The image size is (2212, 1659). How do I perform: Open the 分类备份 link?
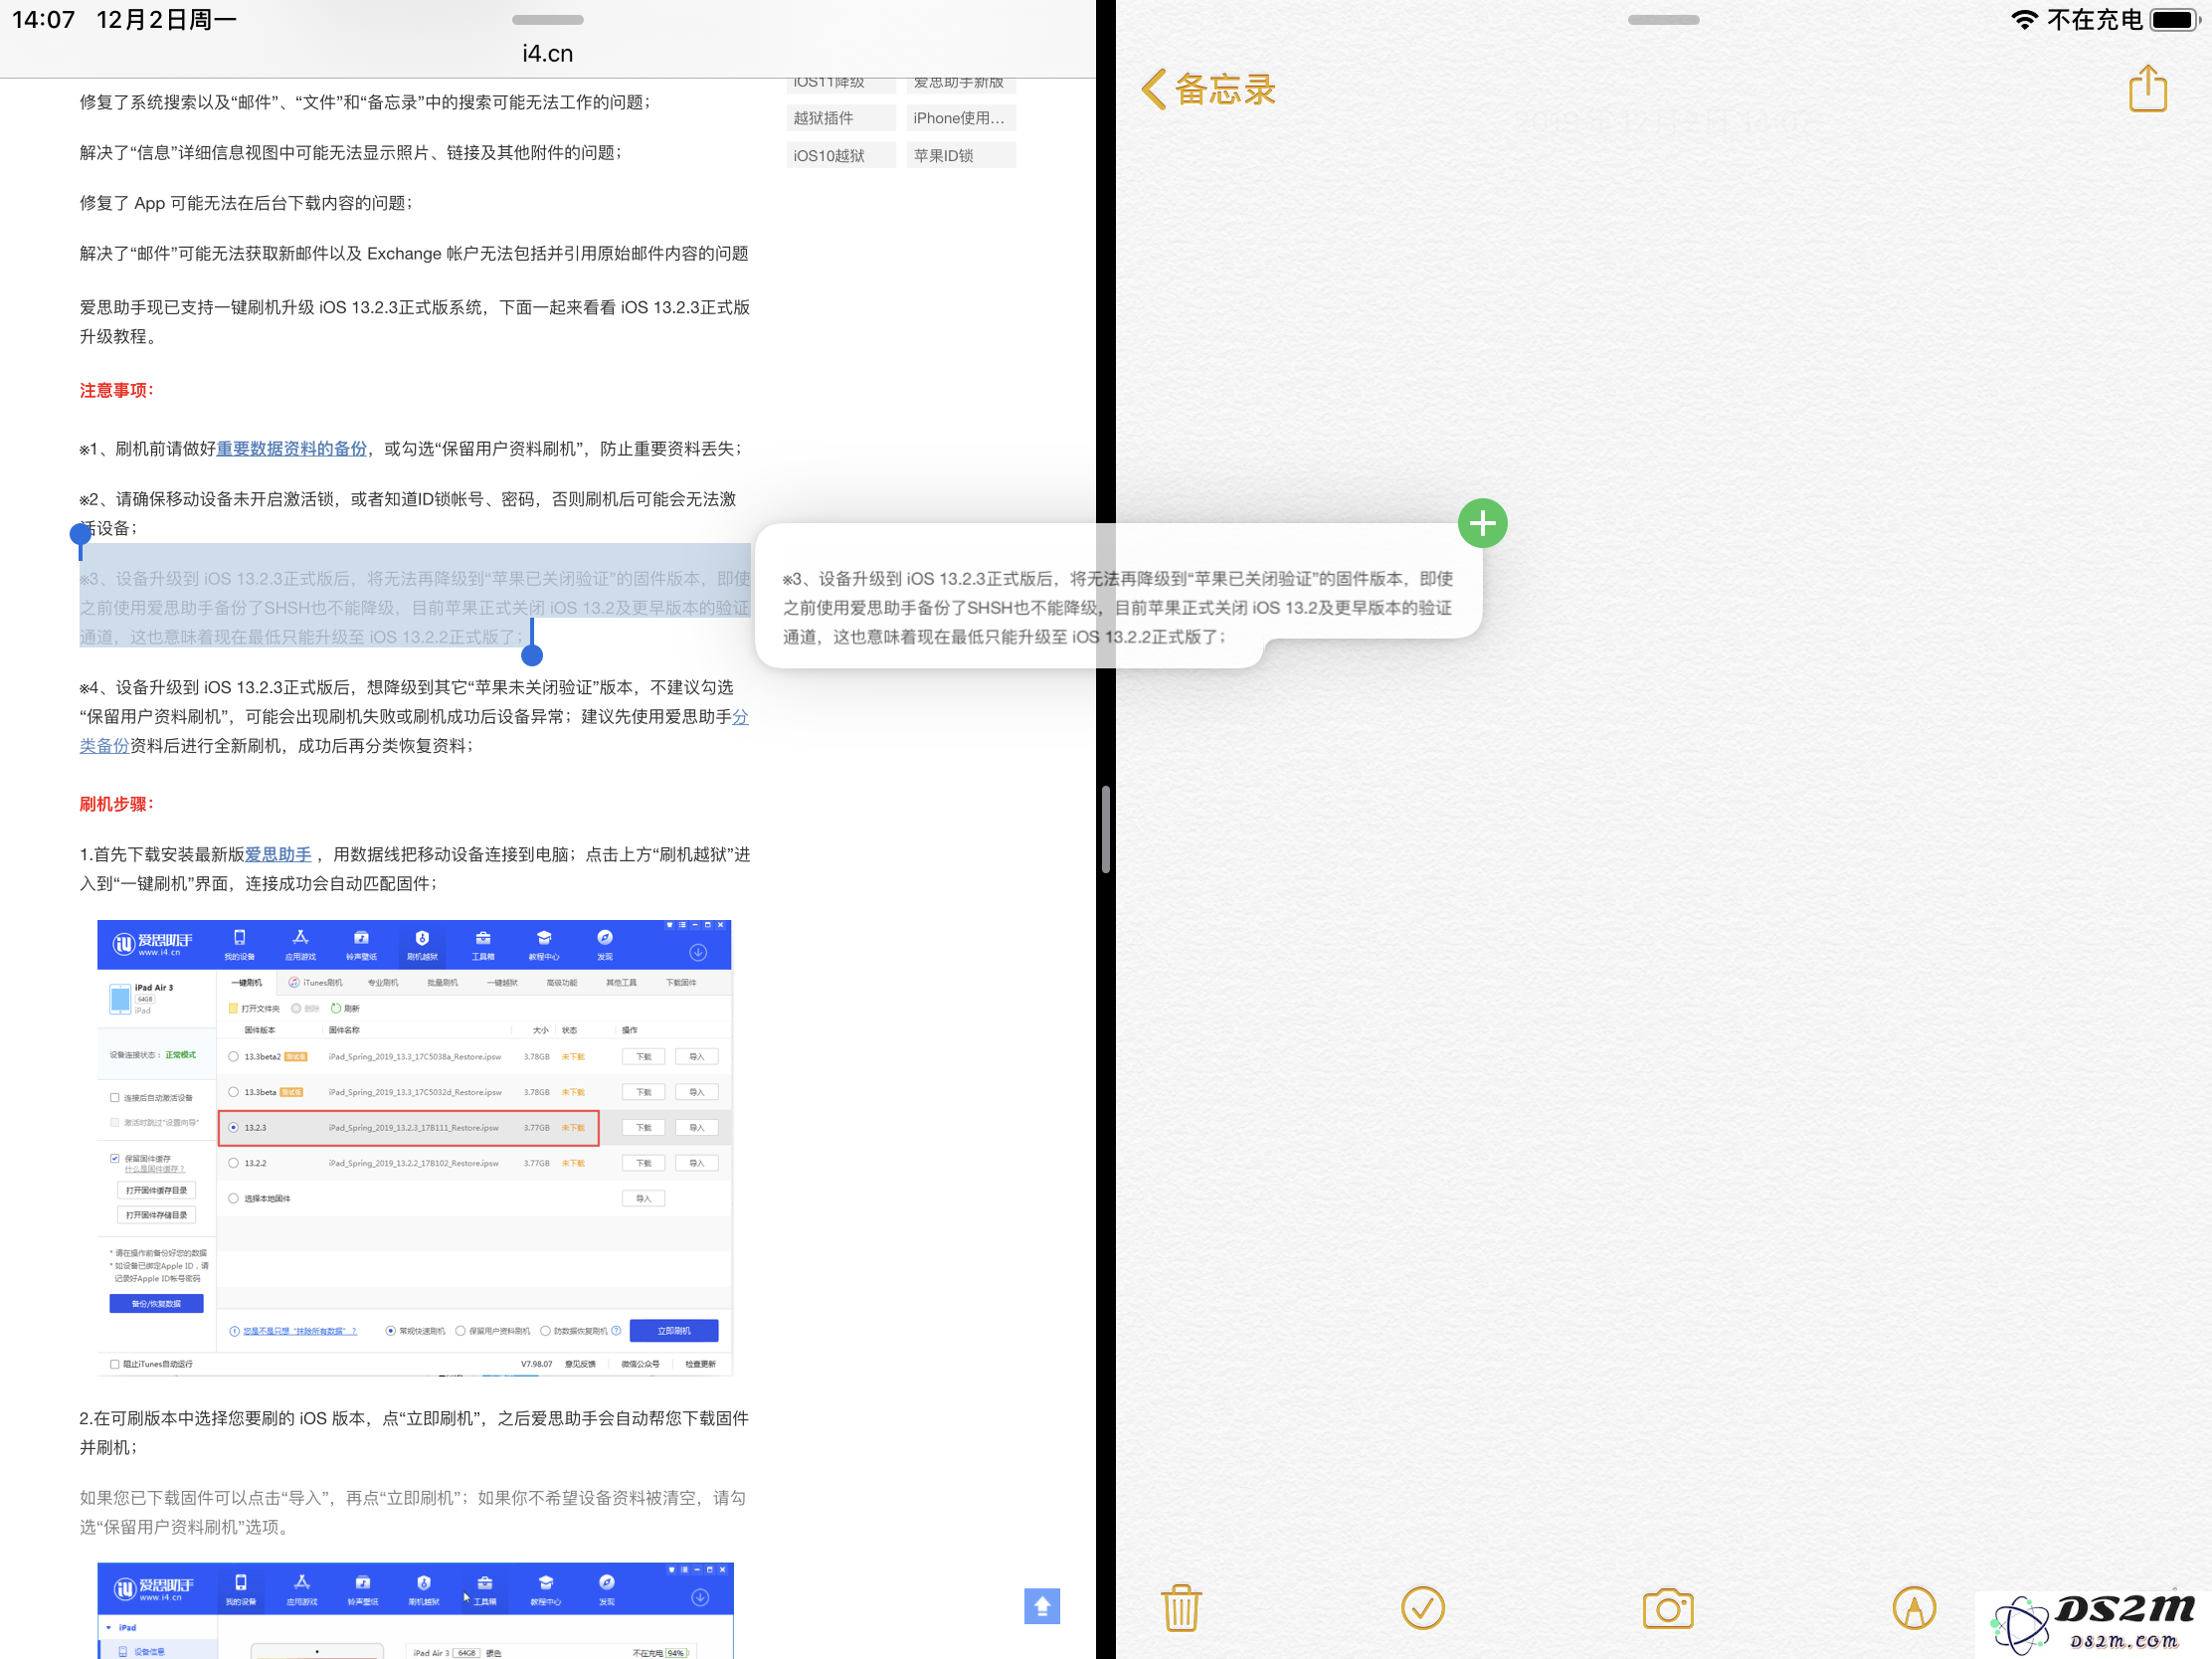414,731
